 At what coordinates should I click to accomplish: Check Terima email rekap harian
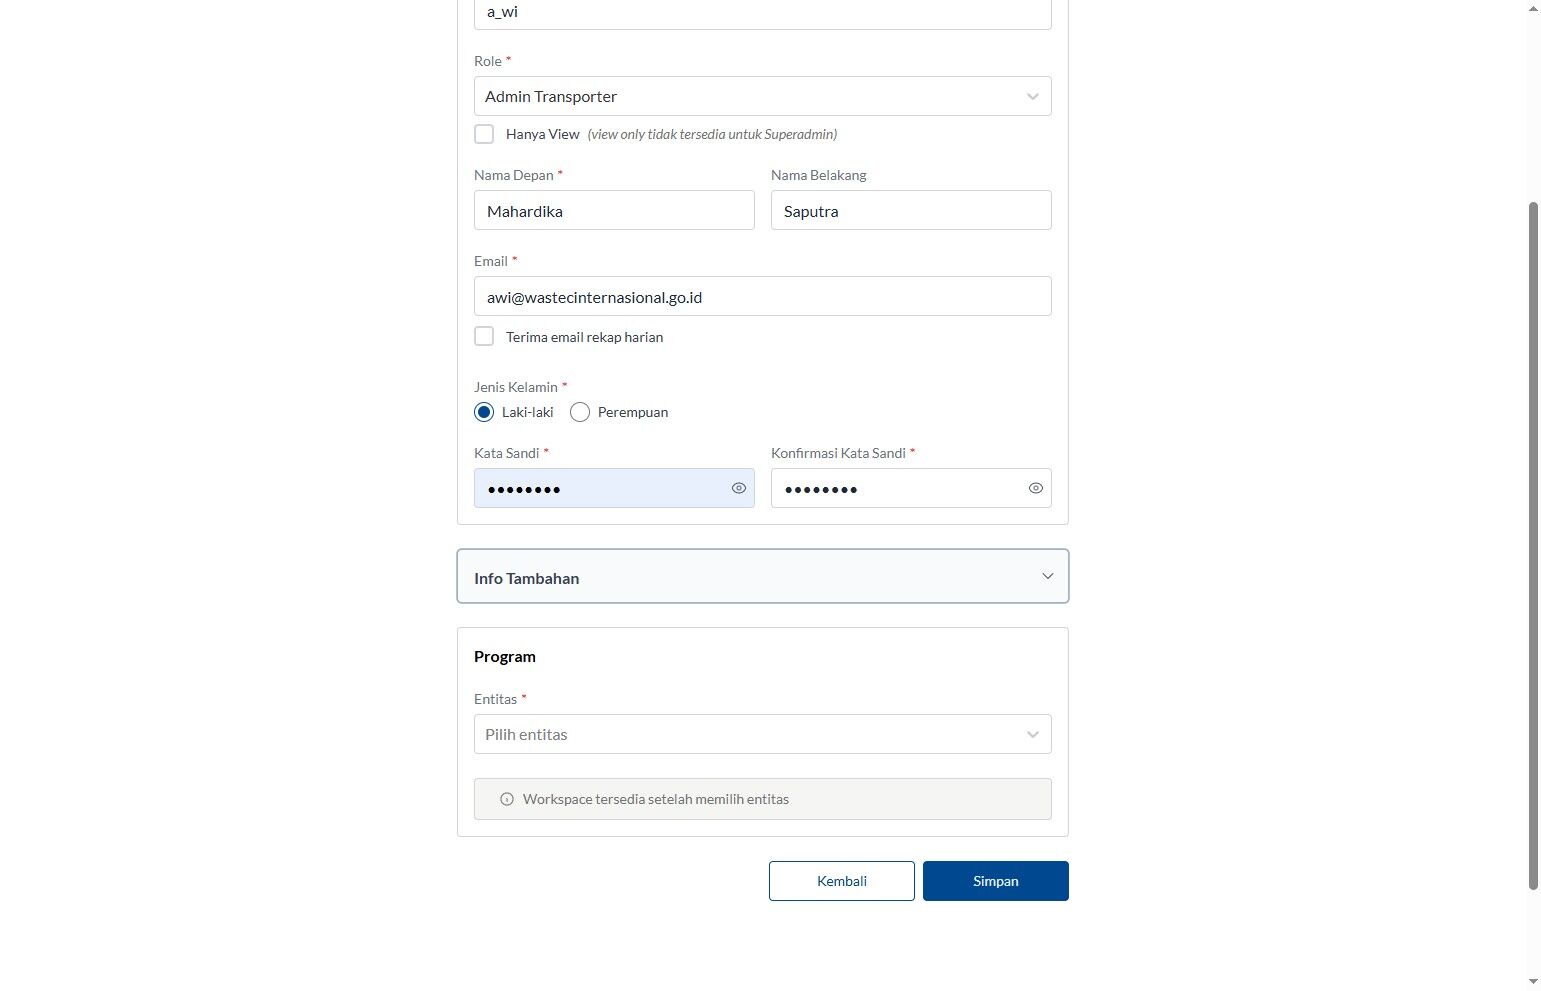pyautogui.click(x=484, y=336)
